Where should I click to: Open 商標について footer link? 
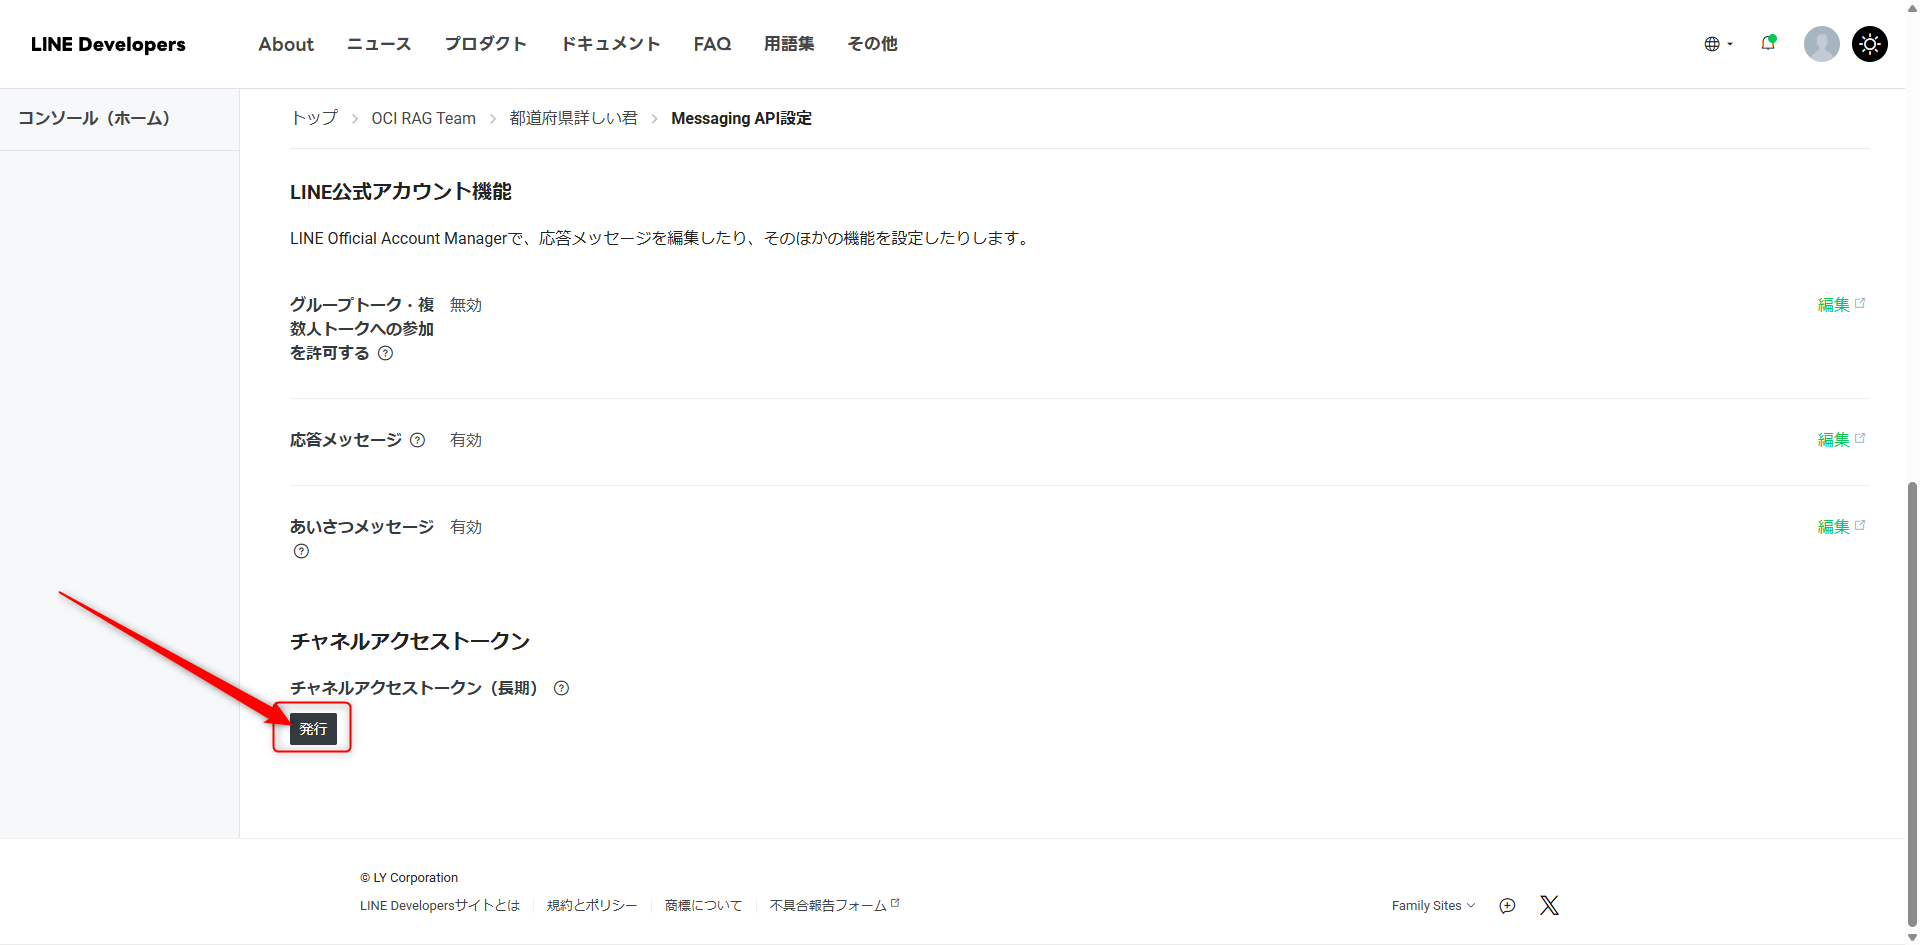click(x=703, y=905)
